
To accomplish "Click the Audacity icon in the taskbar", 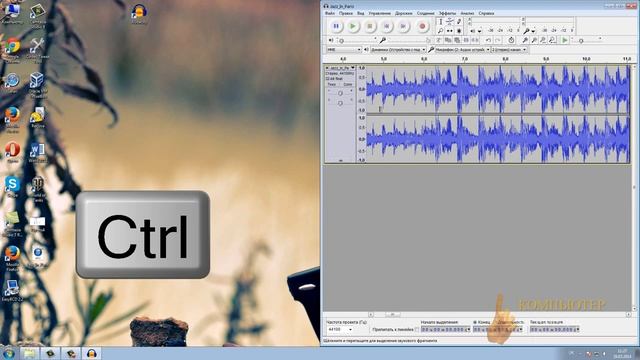I will tap(91, 353).
